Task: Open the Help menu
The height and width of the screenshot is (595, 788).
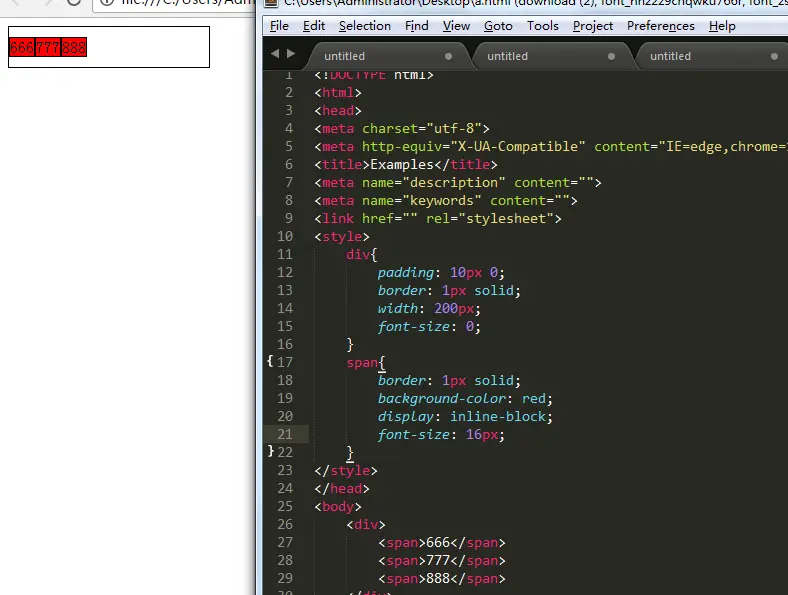Action: (x=722, y=26)
